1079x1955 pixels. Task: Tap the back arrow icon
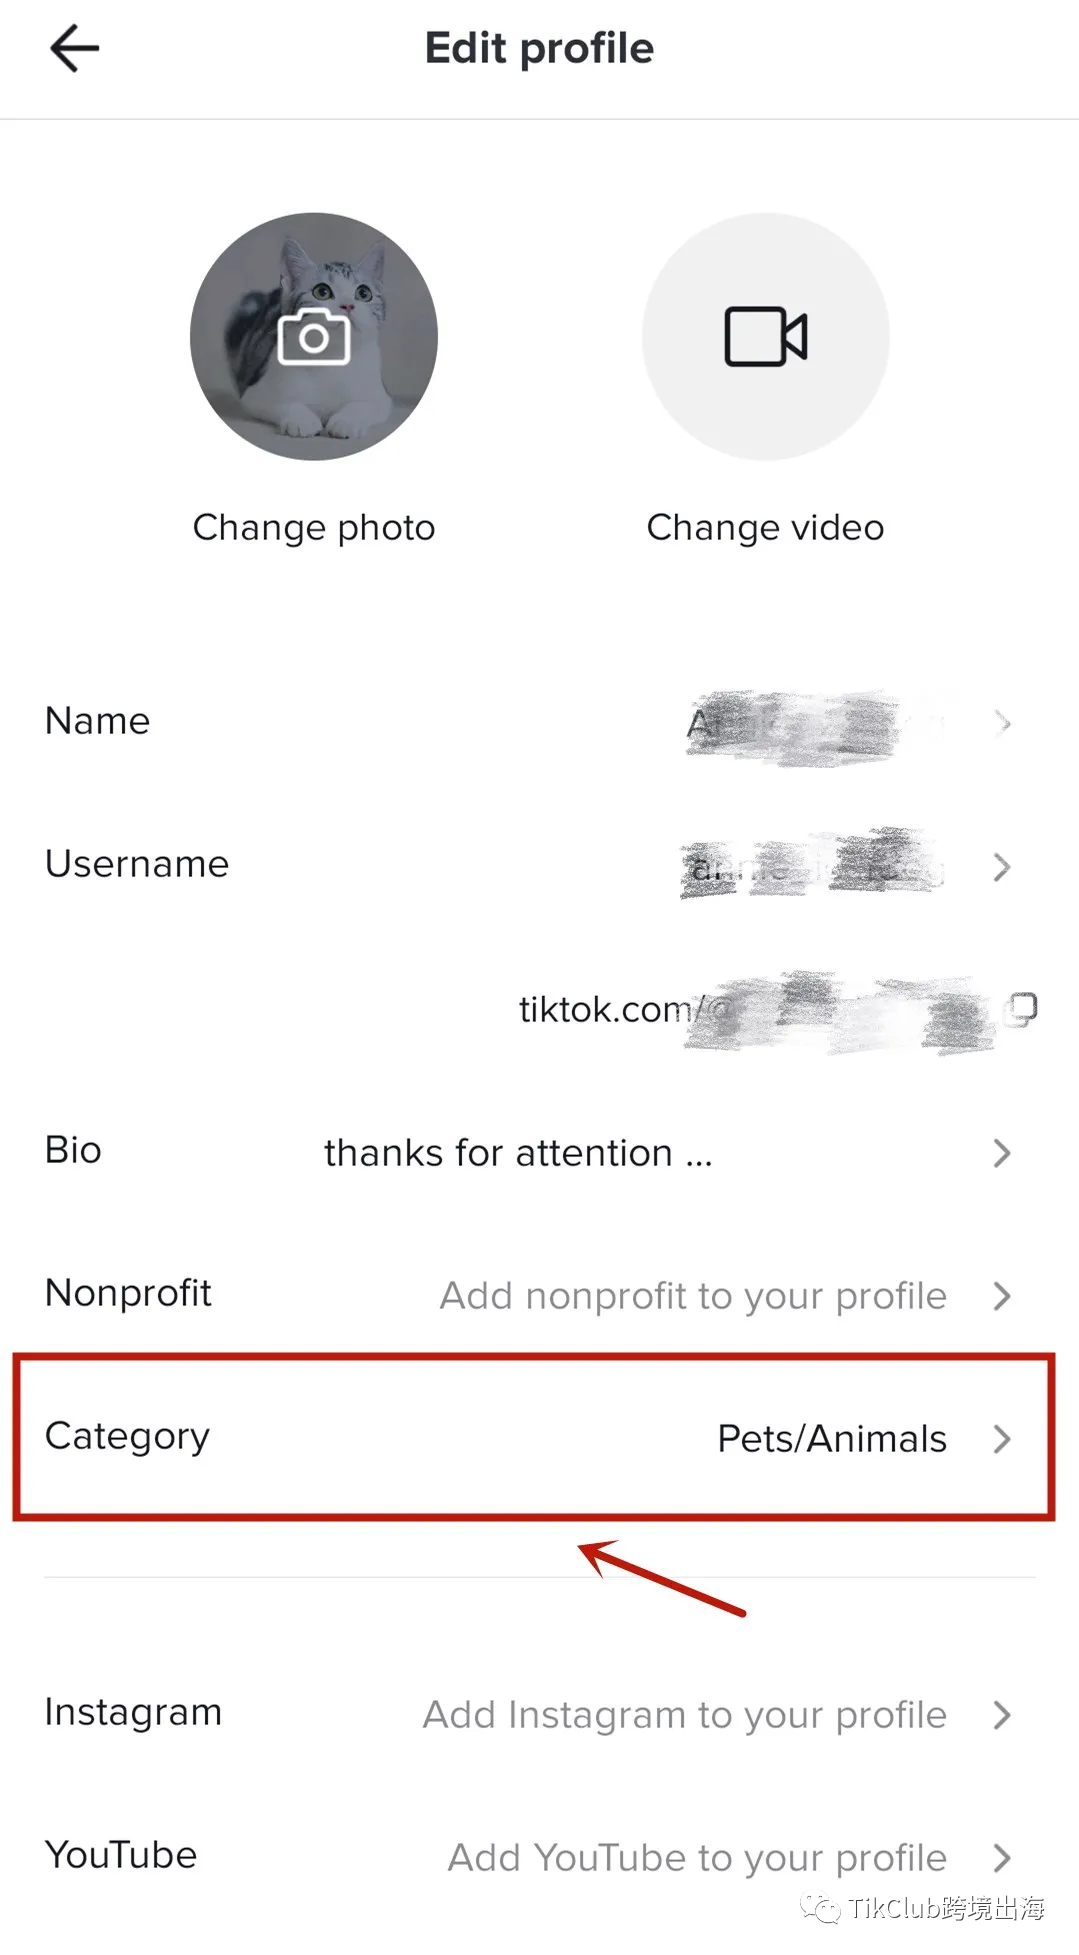pyautogui.click(x=75, y=48)
